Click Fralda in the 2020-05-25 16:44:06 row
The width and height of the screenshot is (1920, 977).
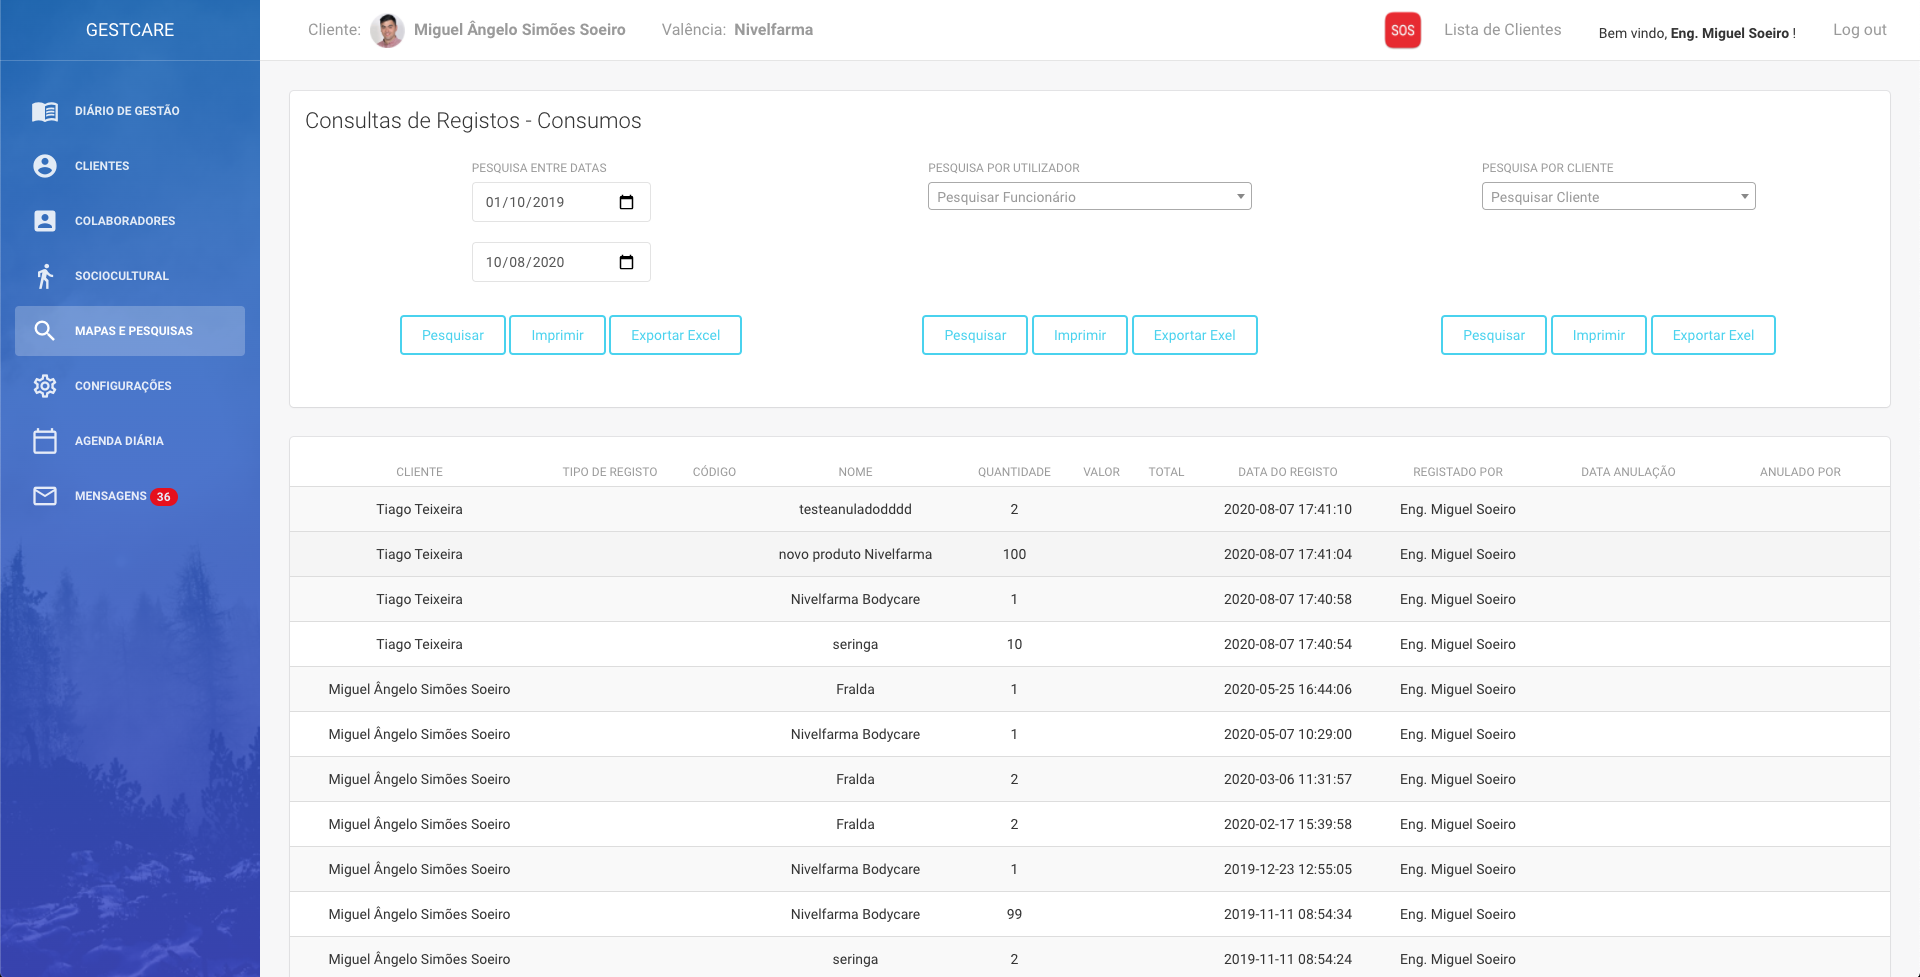pos(855,689)
